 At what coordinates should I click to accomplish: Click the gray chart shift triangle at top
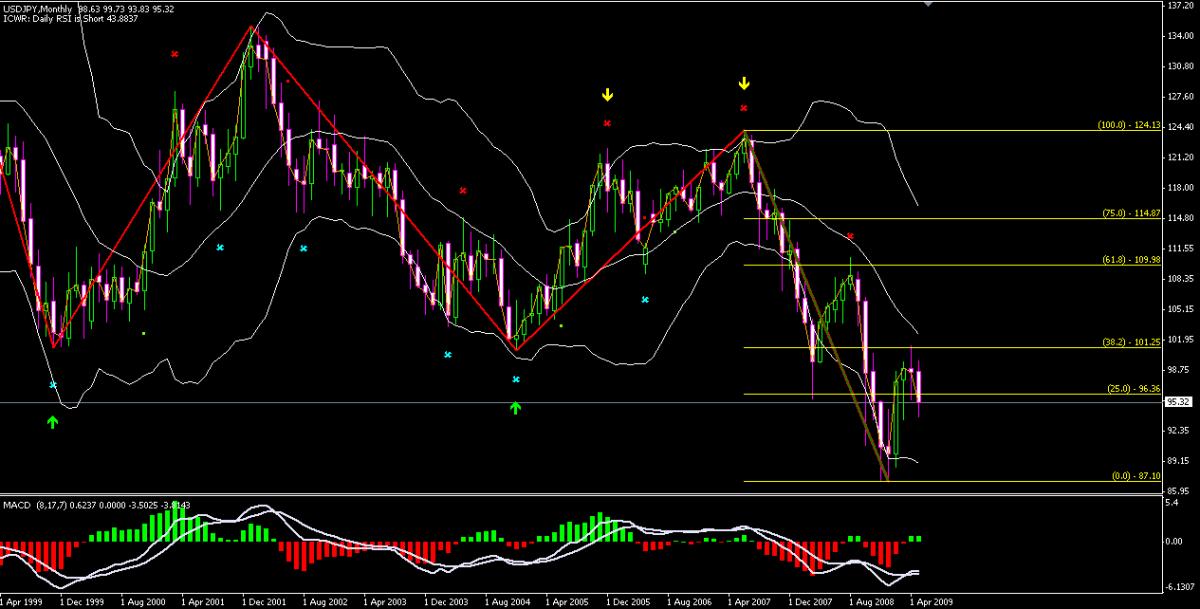coord(929,4)
